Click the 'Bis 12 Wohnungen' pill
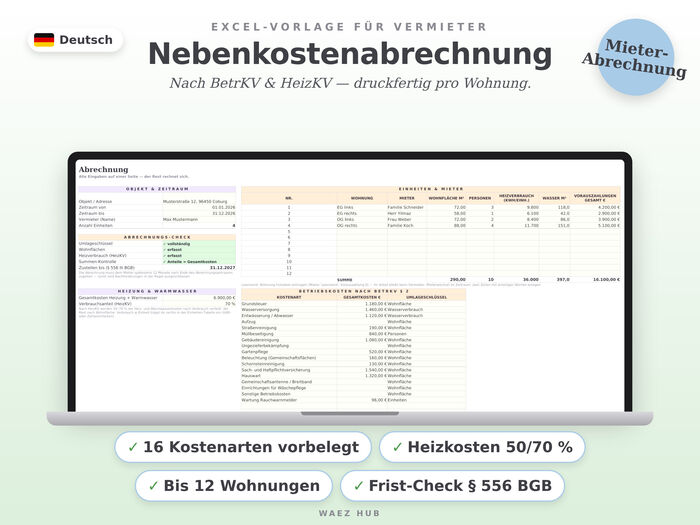 click(233, 486)
